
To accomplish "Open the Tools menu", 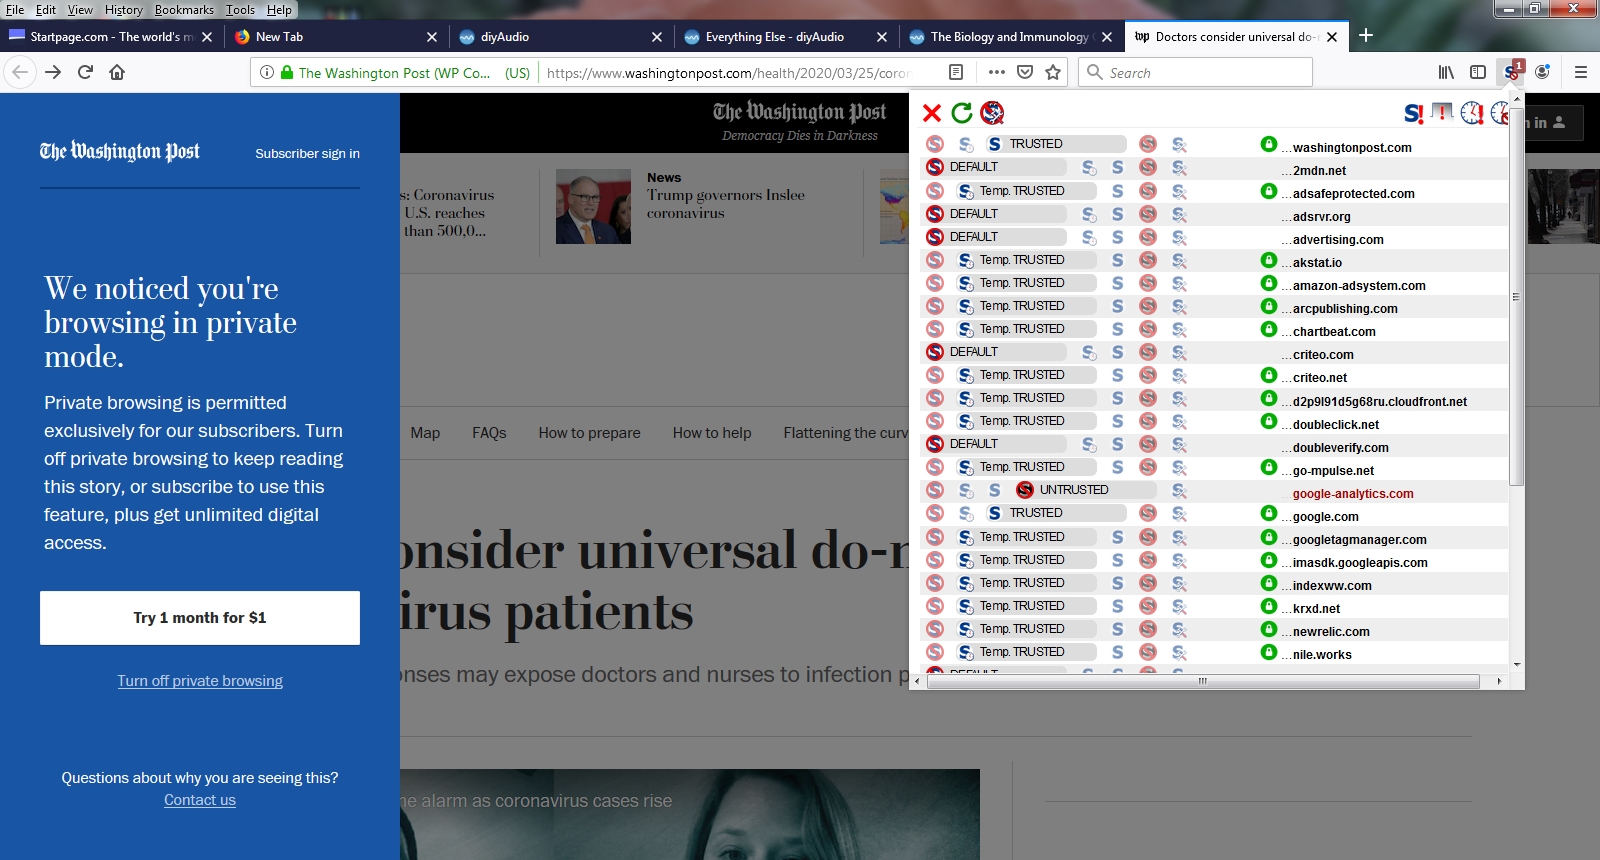I will click(240, 10).
